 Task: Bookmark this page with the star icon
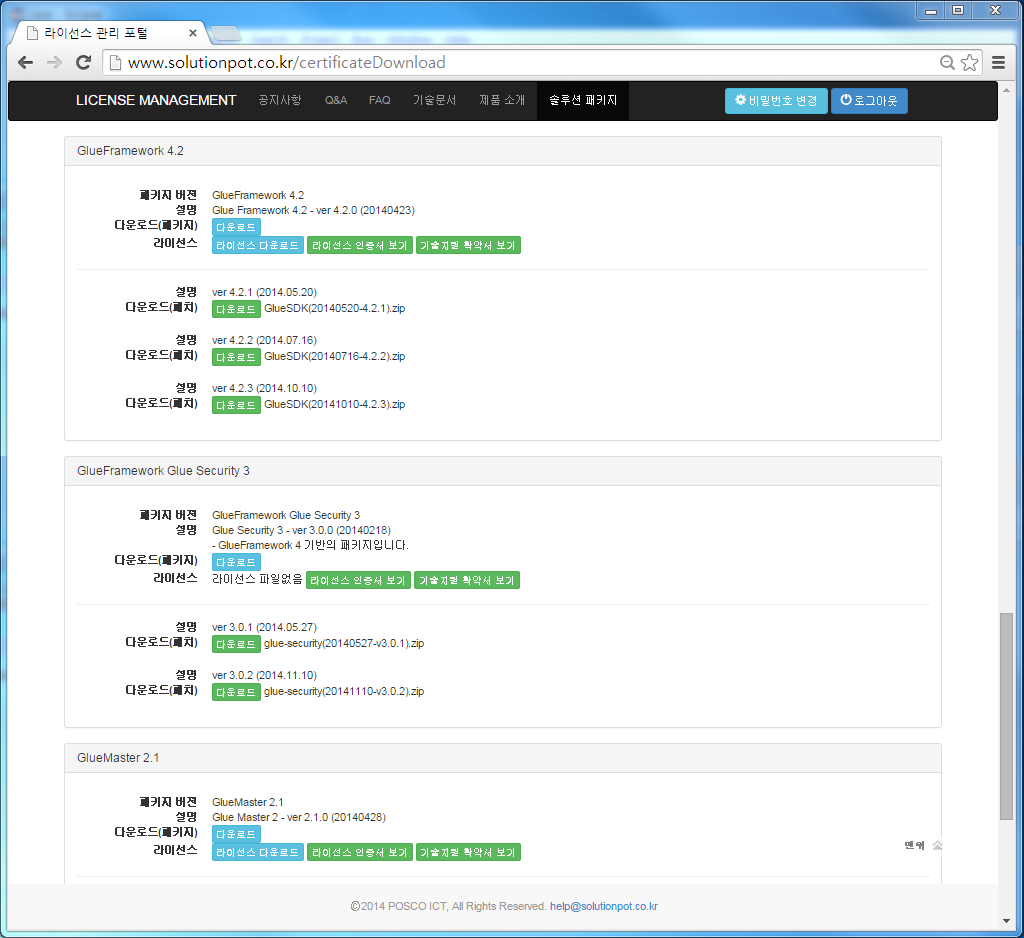tap(970, 63)
